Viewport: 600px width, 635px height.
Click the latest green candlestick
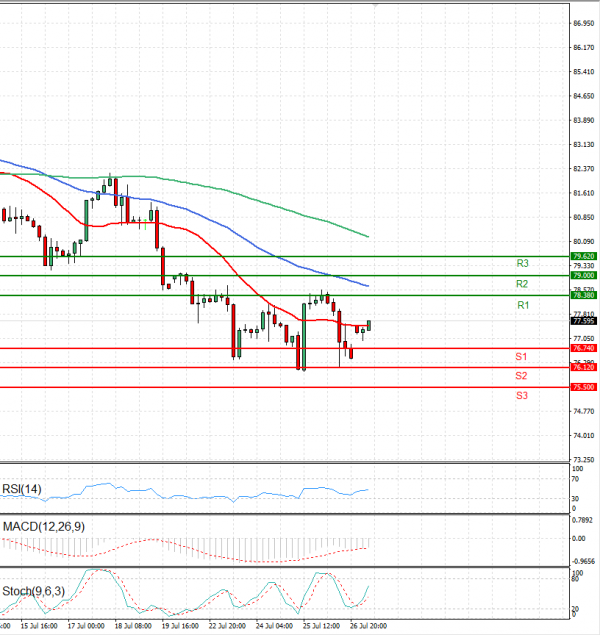(369, 326)
